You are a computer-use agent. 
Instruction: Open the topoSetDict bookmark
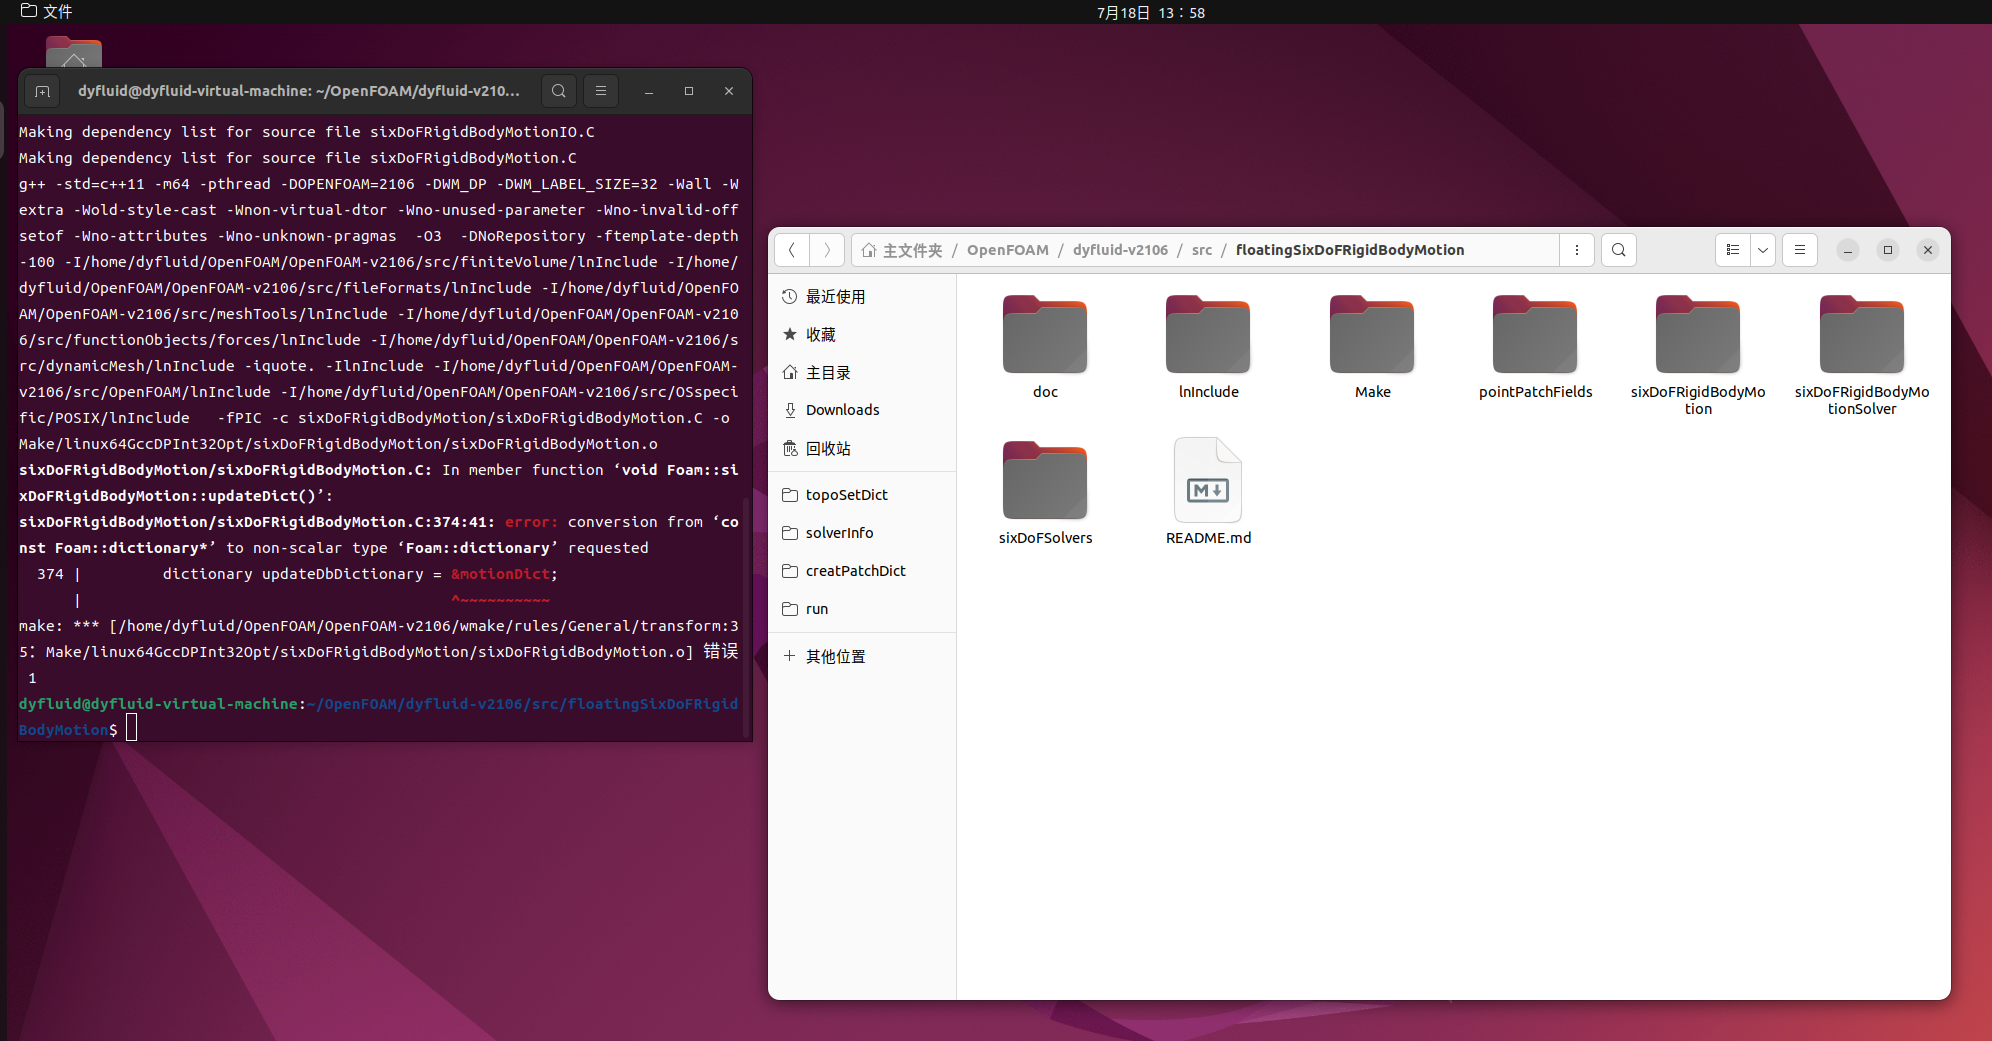(864, 495)
